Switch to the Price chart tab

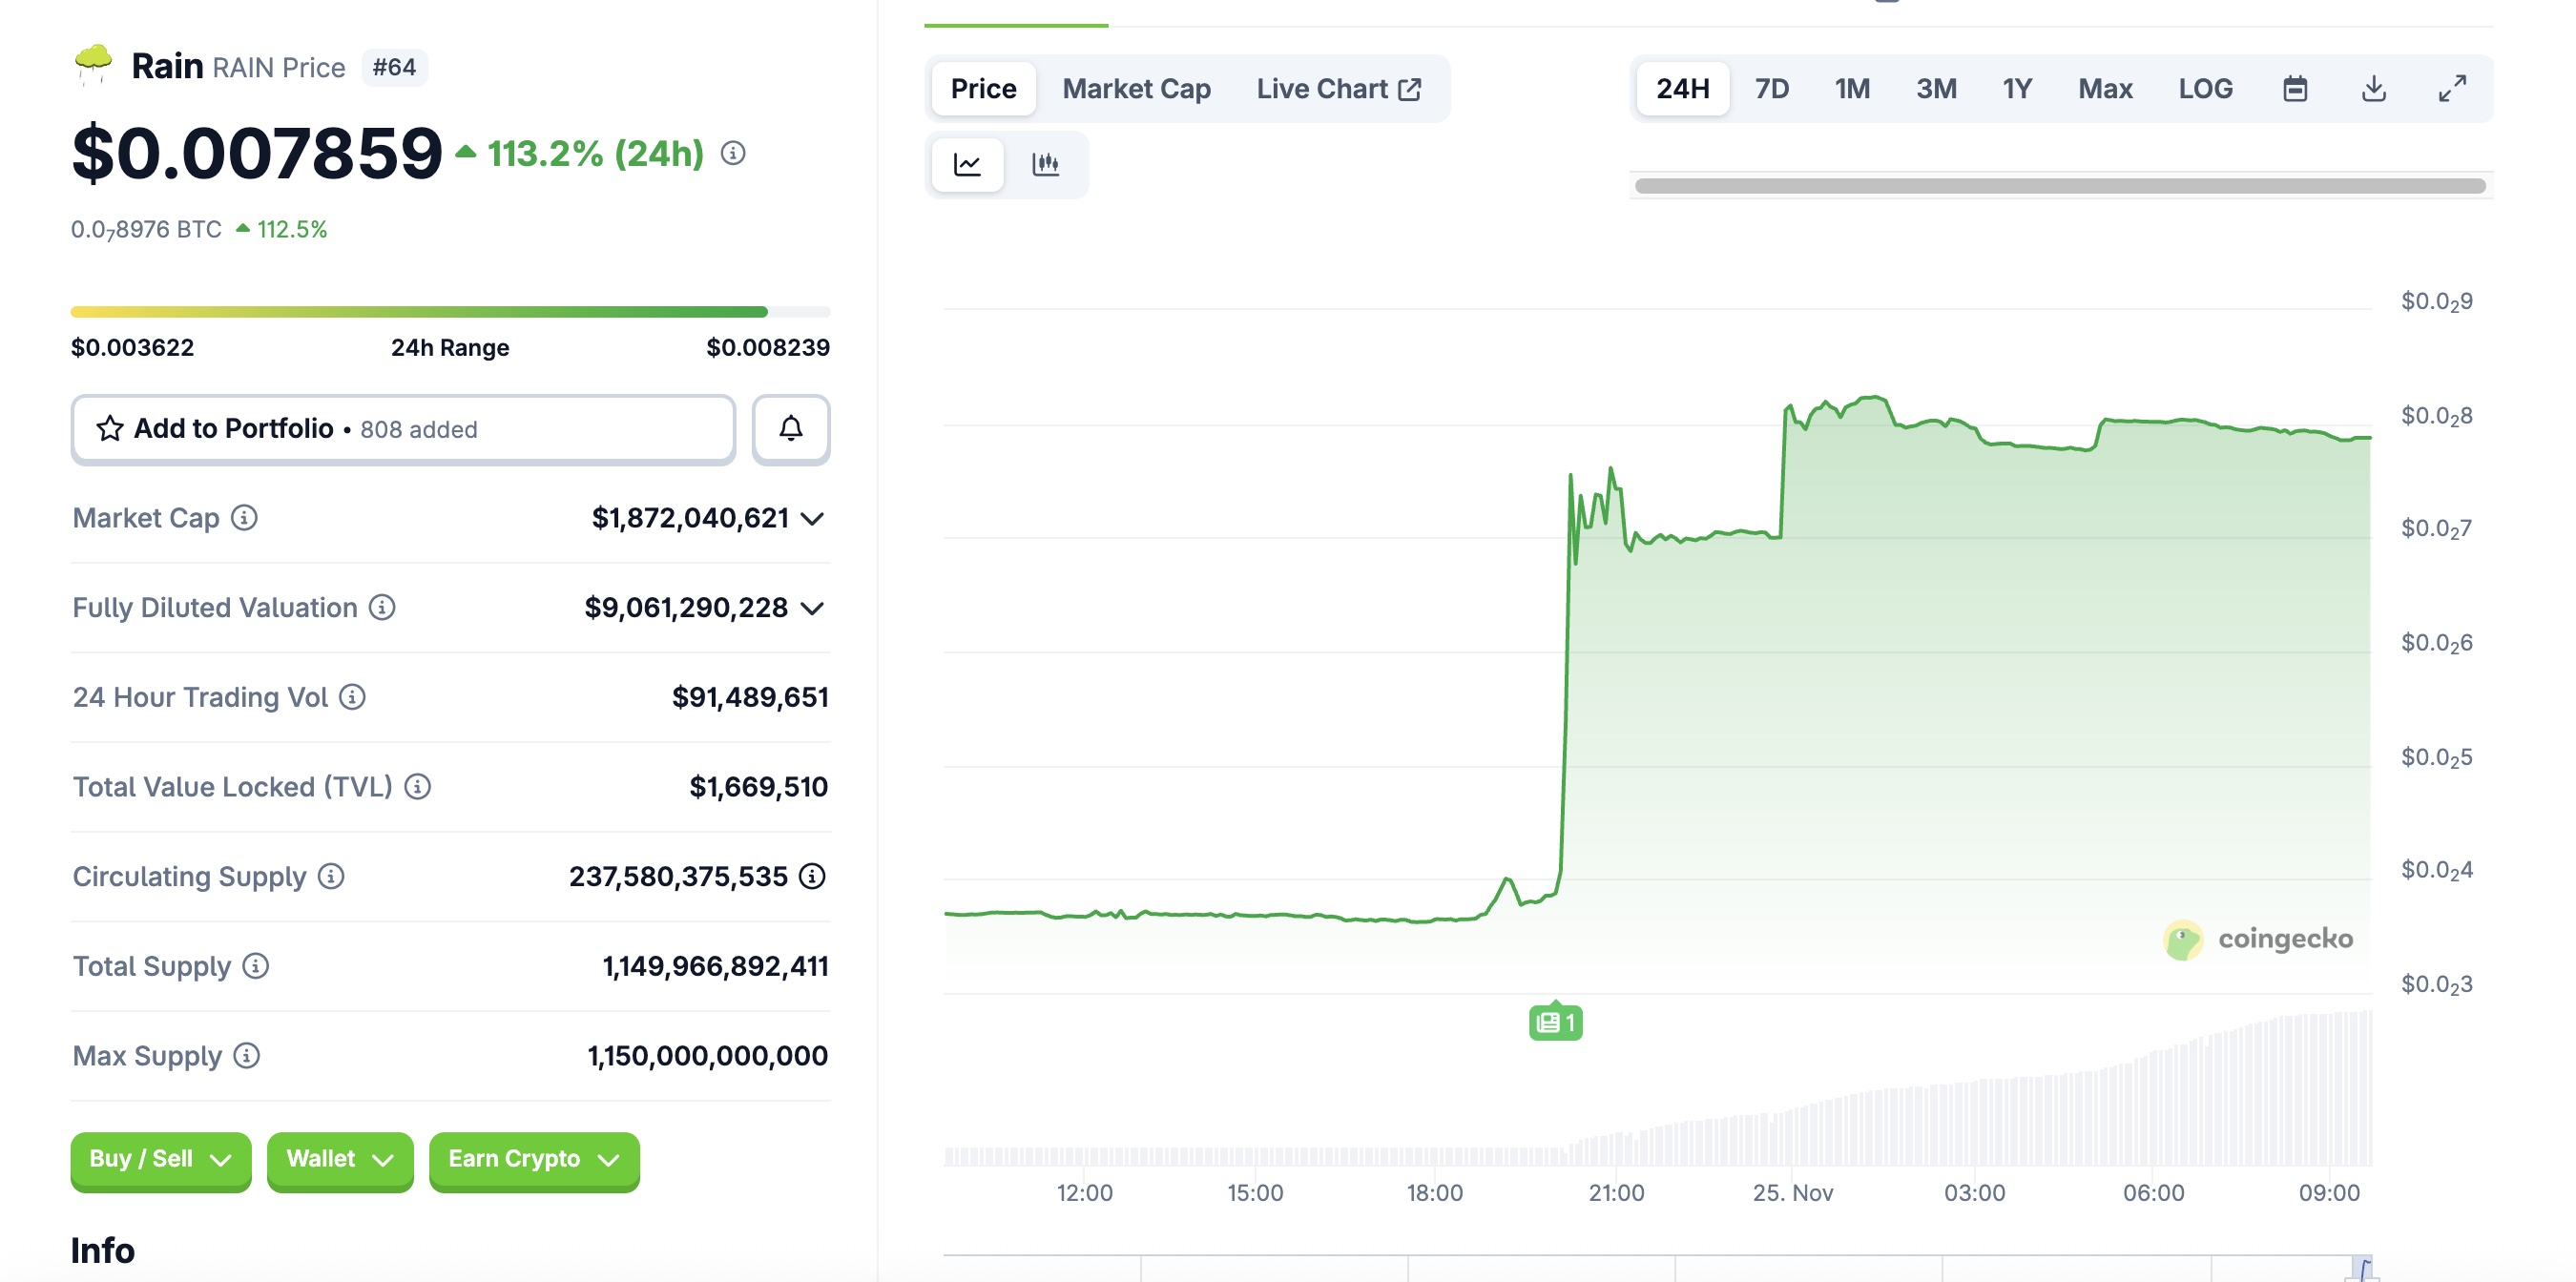[983, 89]
